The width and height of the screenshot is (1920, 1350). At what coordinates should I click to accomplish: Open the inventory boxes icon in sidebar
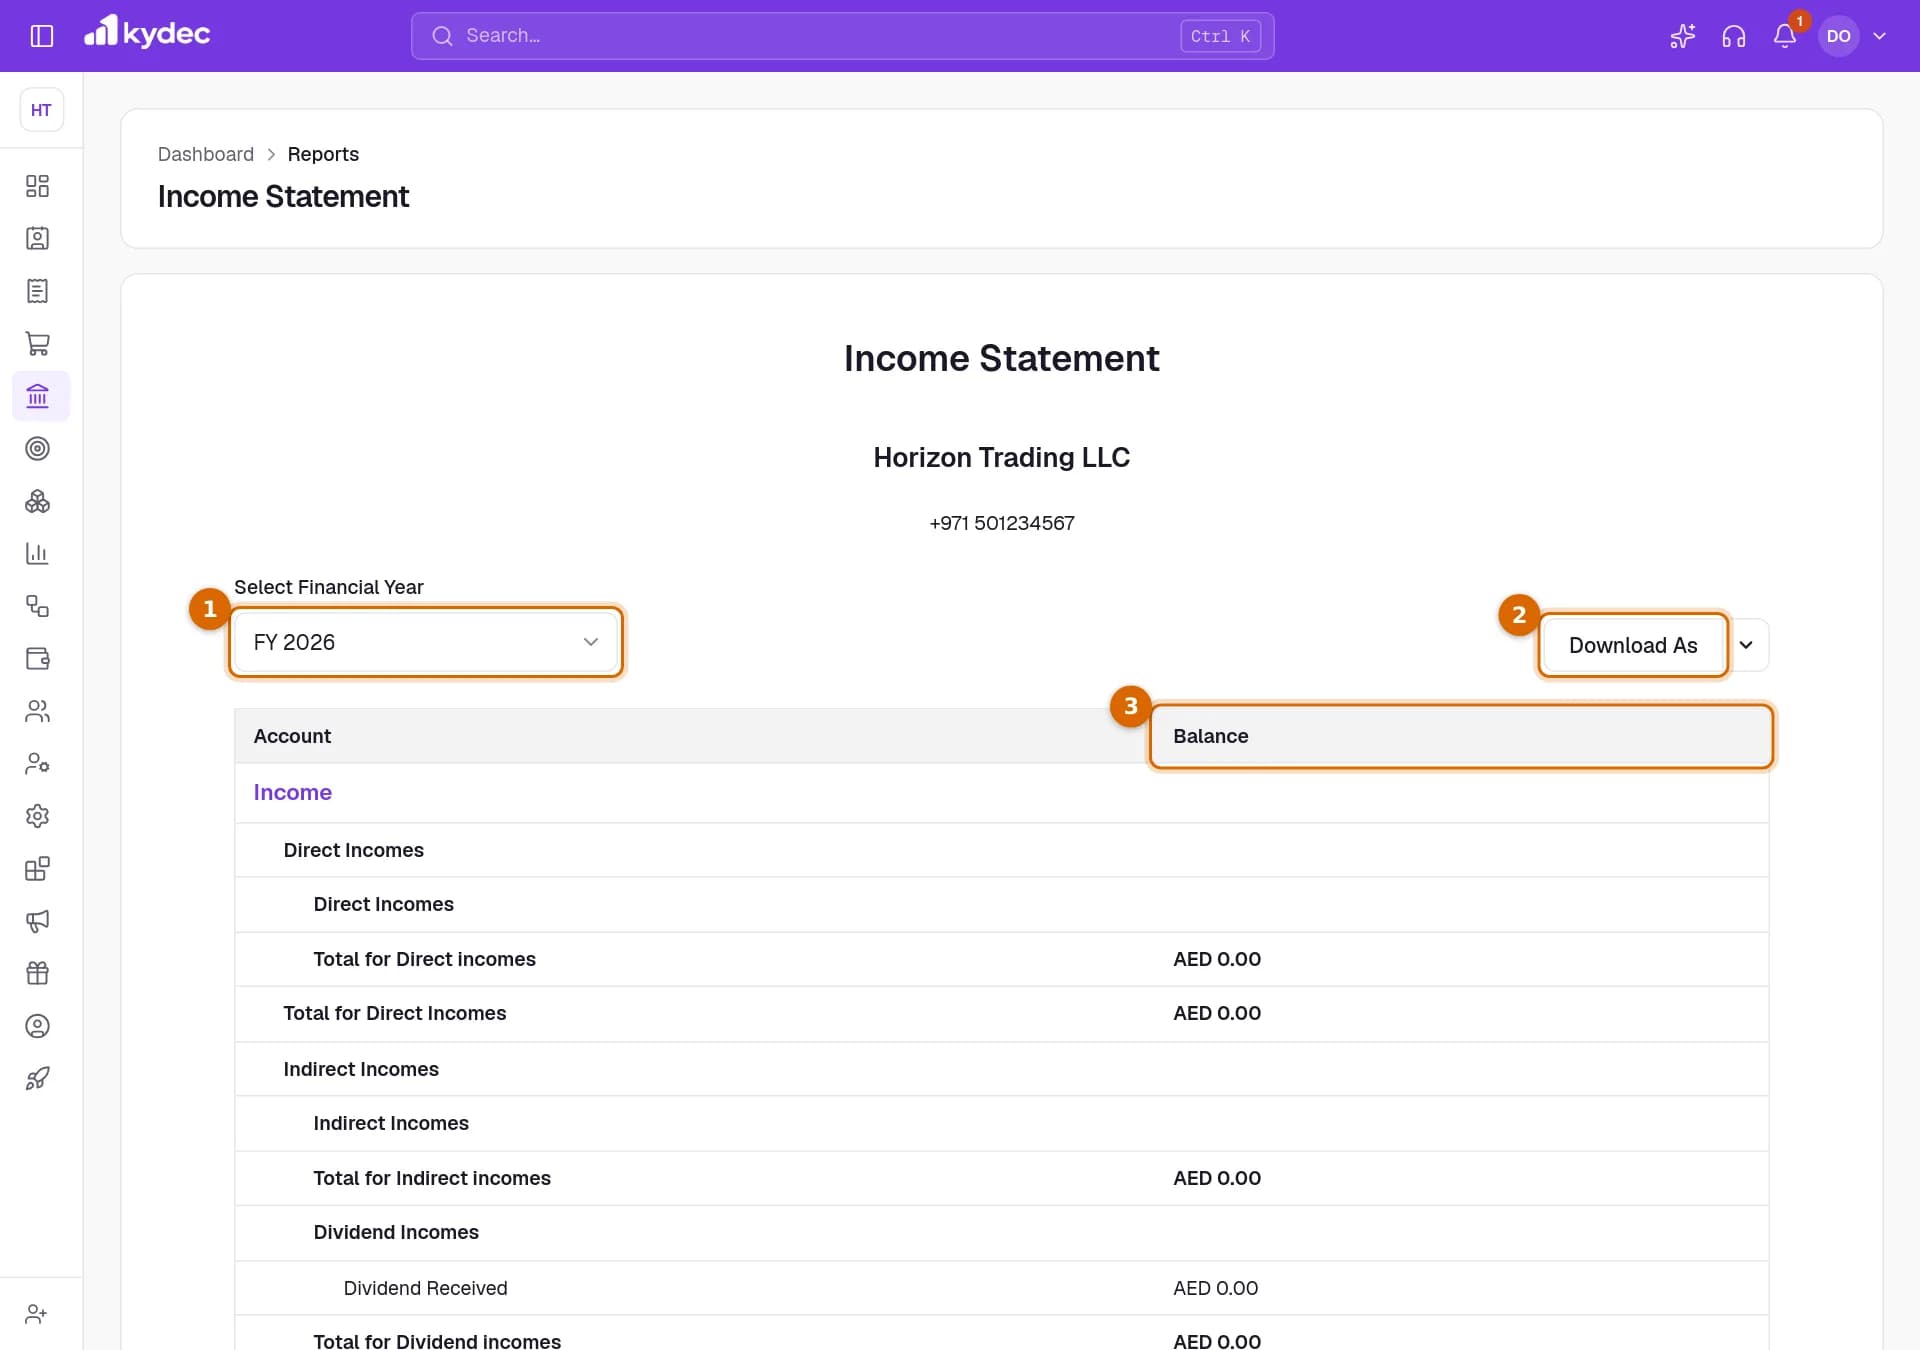tap(37, 501)
